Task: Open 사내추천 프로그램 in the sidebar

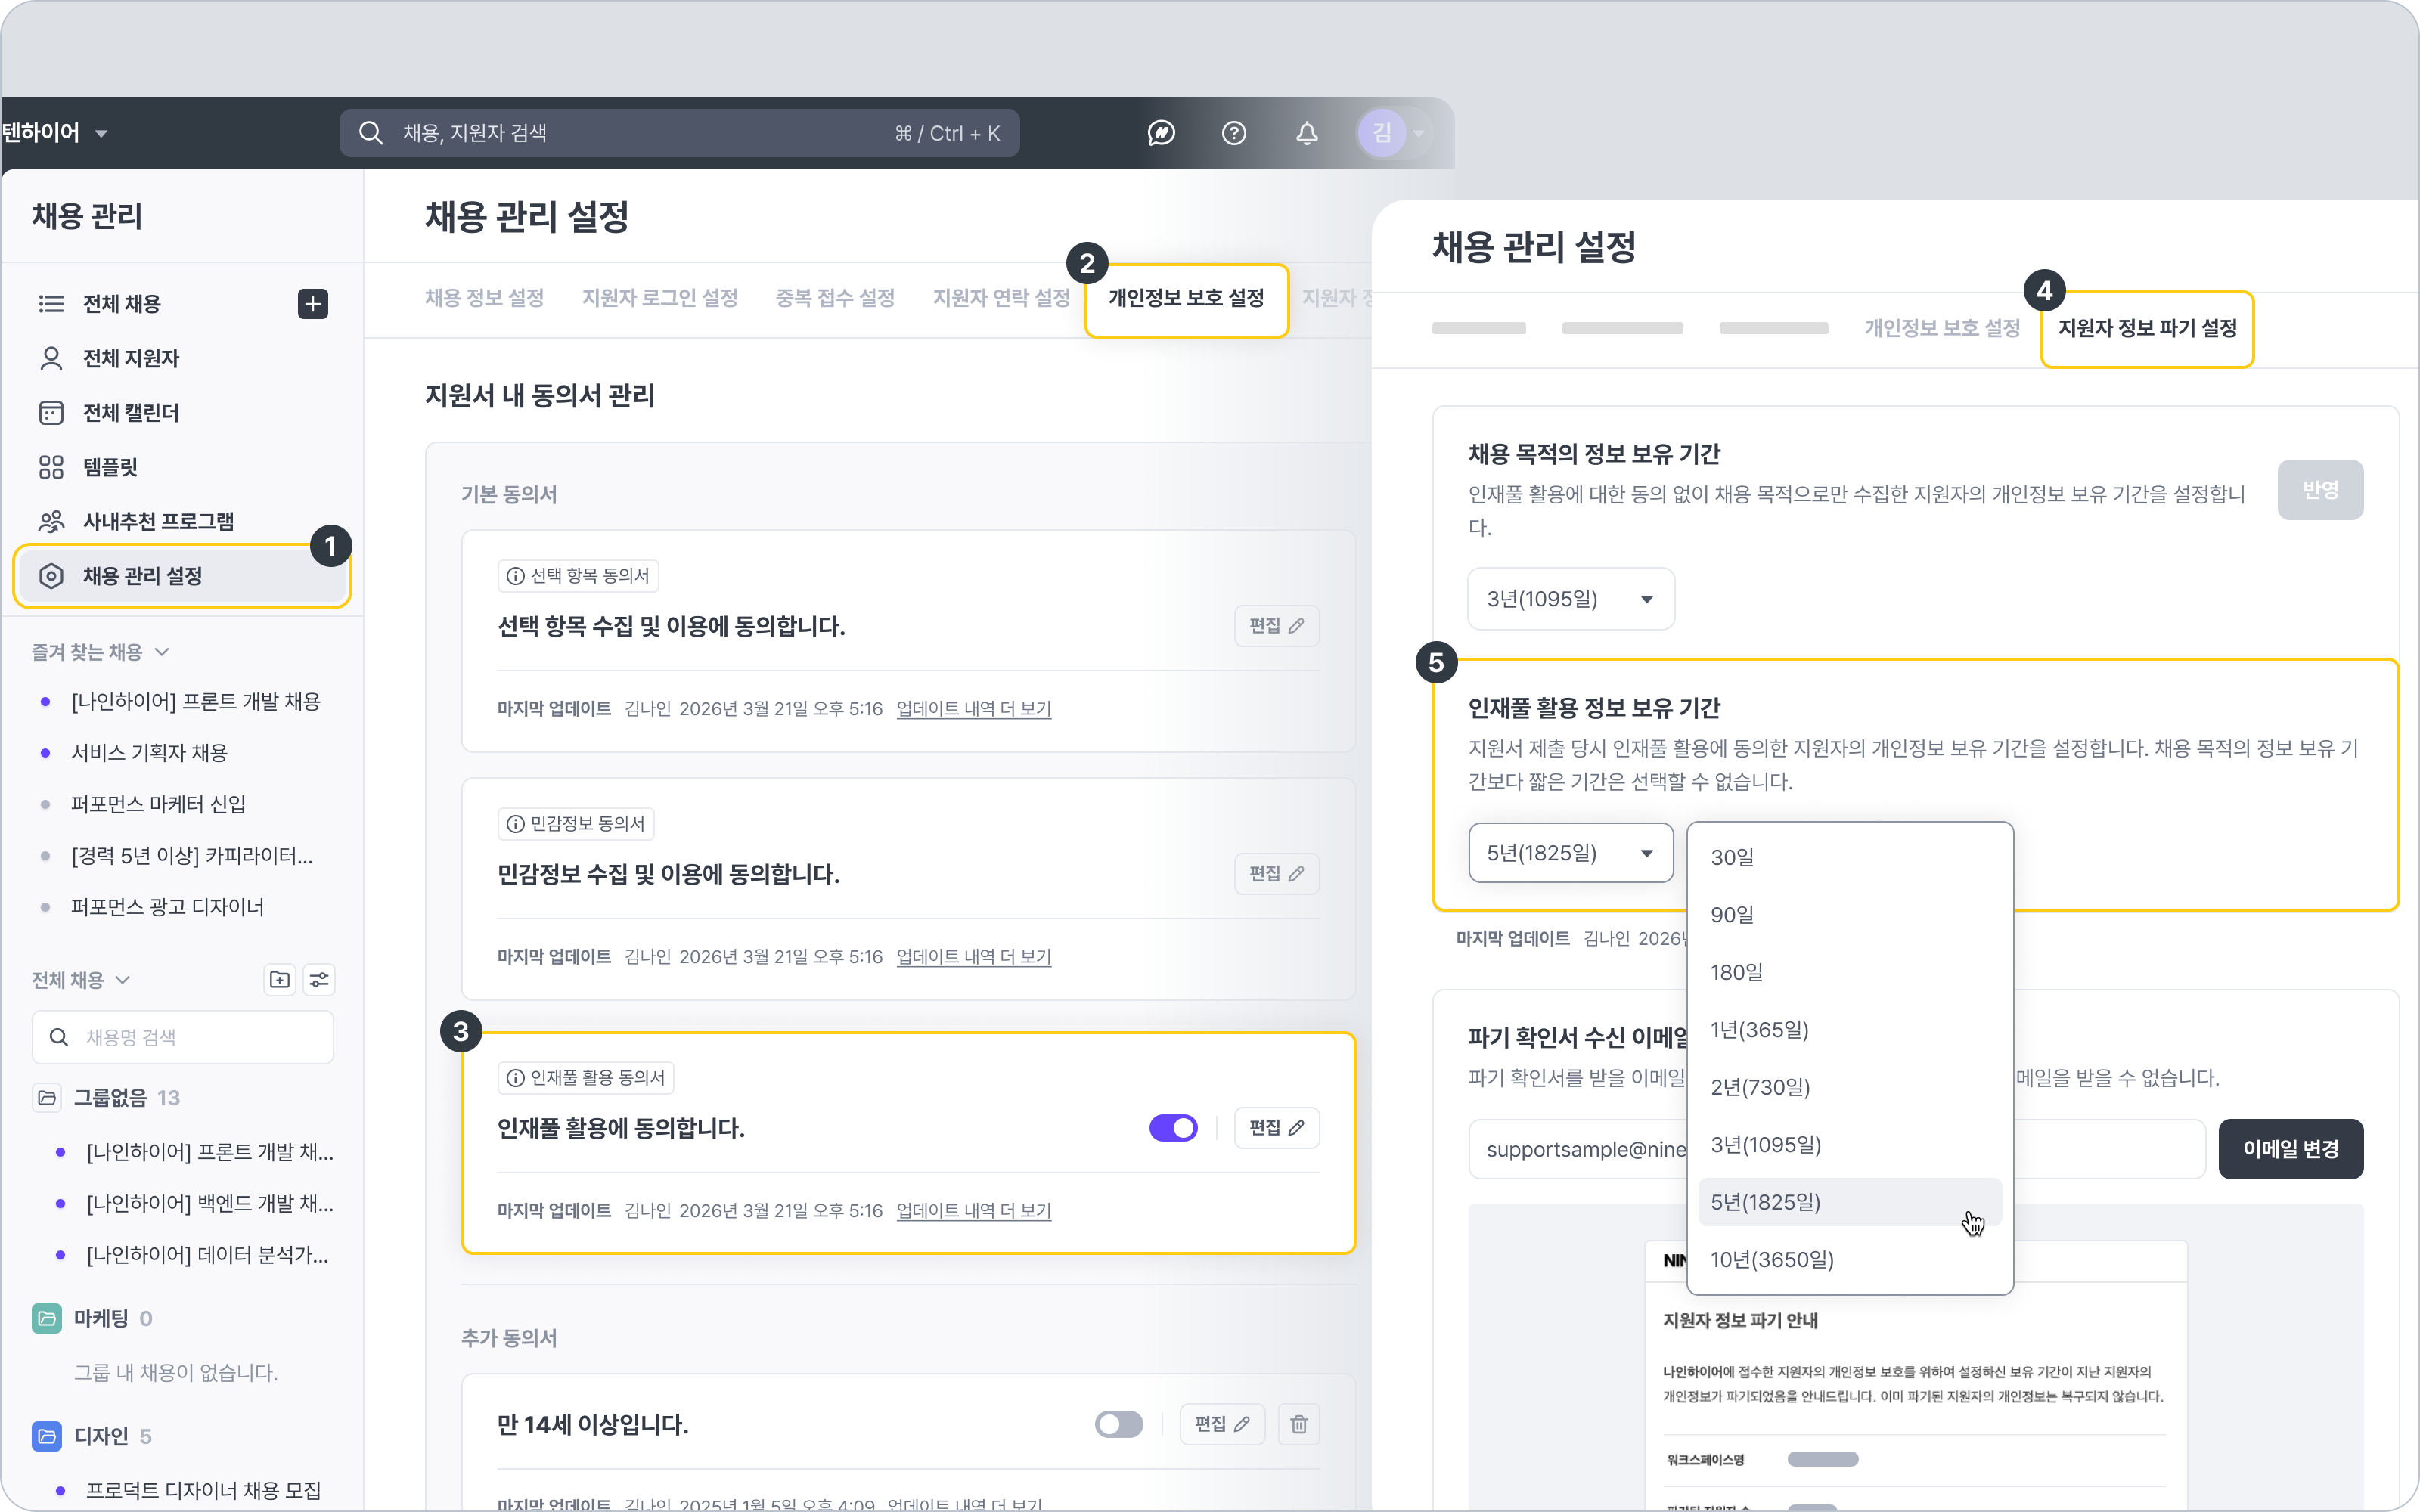Action: click(x=157, y=521)
